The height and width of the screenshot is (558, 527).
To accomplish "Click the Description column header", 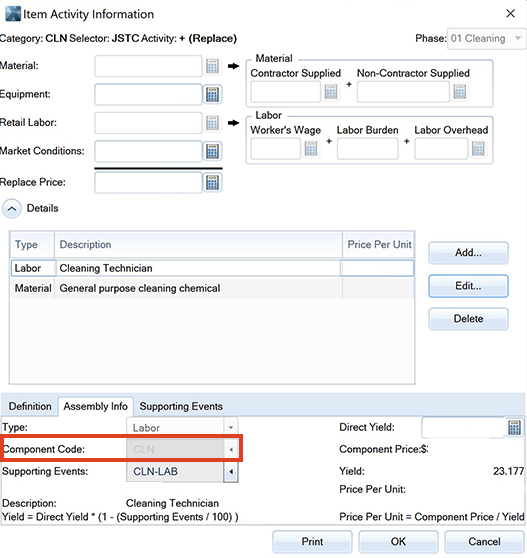I will point(198,244).
